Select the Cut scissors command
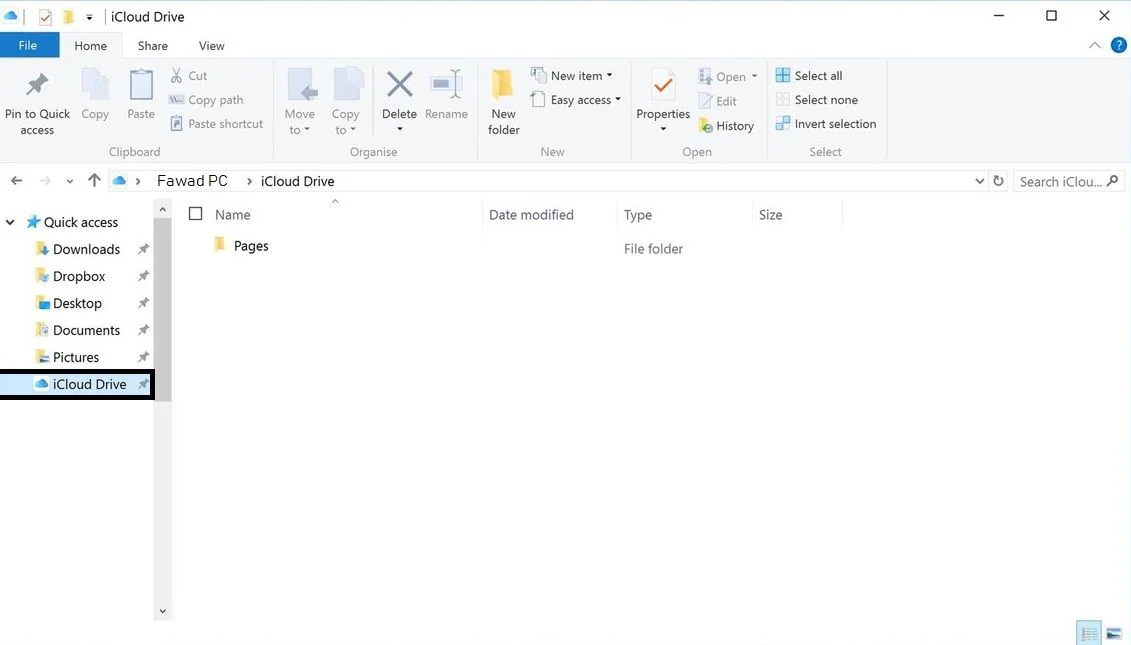Screen dimensions: 1131x645 [x=189, y=75]
